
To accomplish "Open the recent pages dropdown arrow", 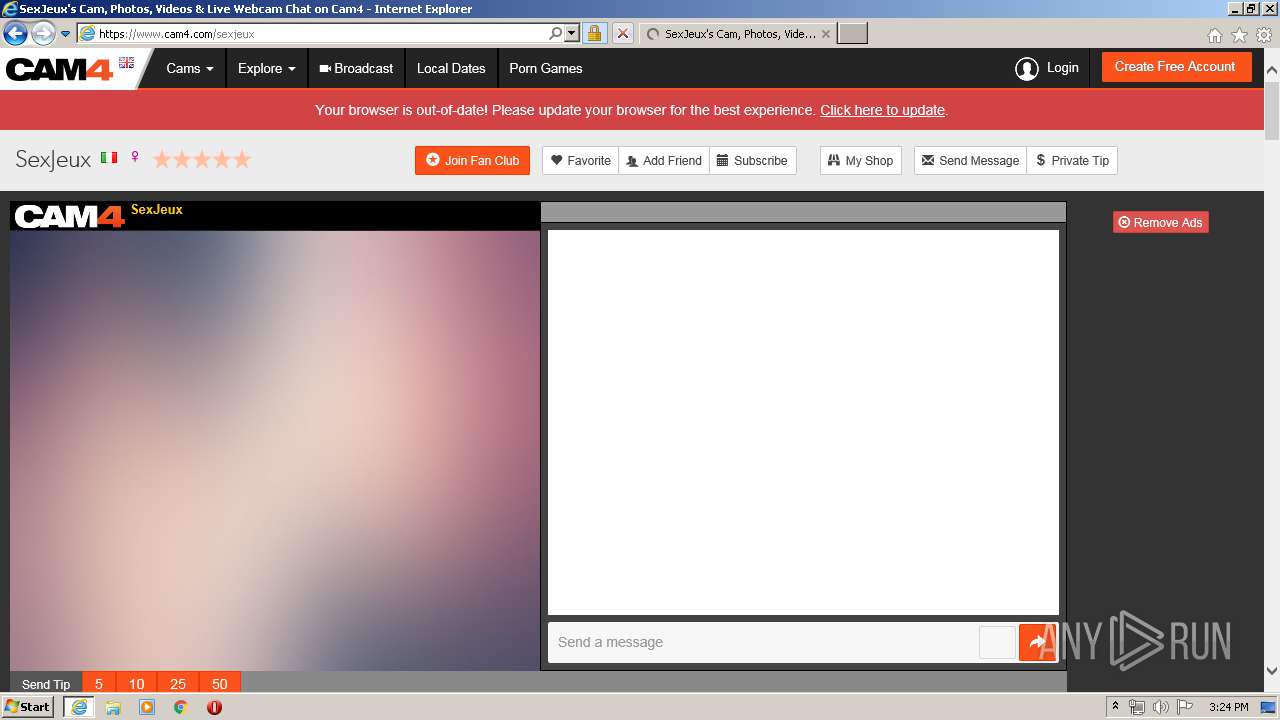I will coord(65,34).
